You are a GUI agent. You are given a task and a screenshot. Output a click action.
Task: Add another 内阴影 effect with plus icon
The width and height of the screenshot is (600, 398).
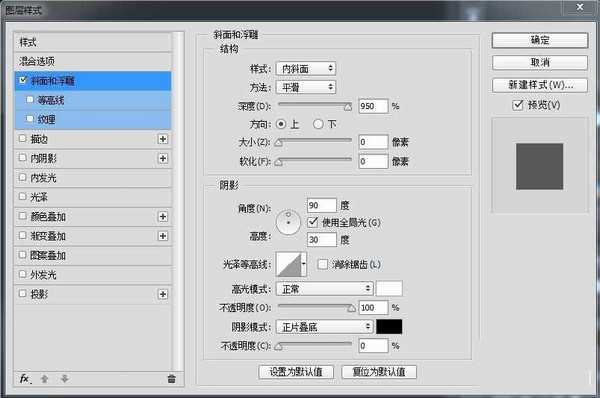163,158
